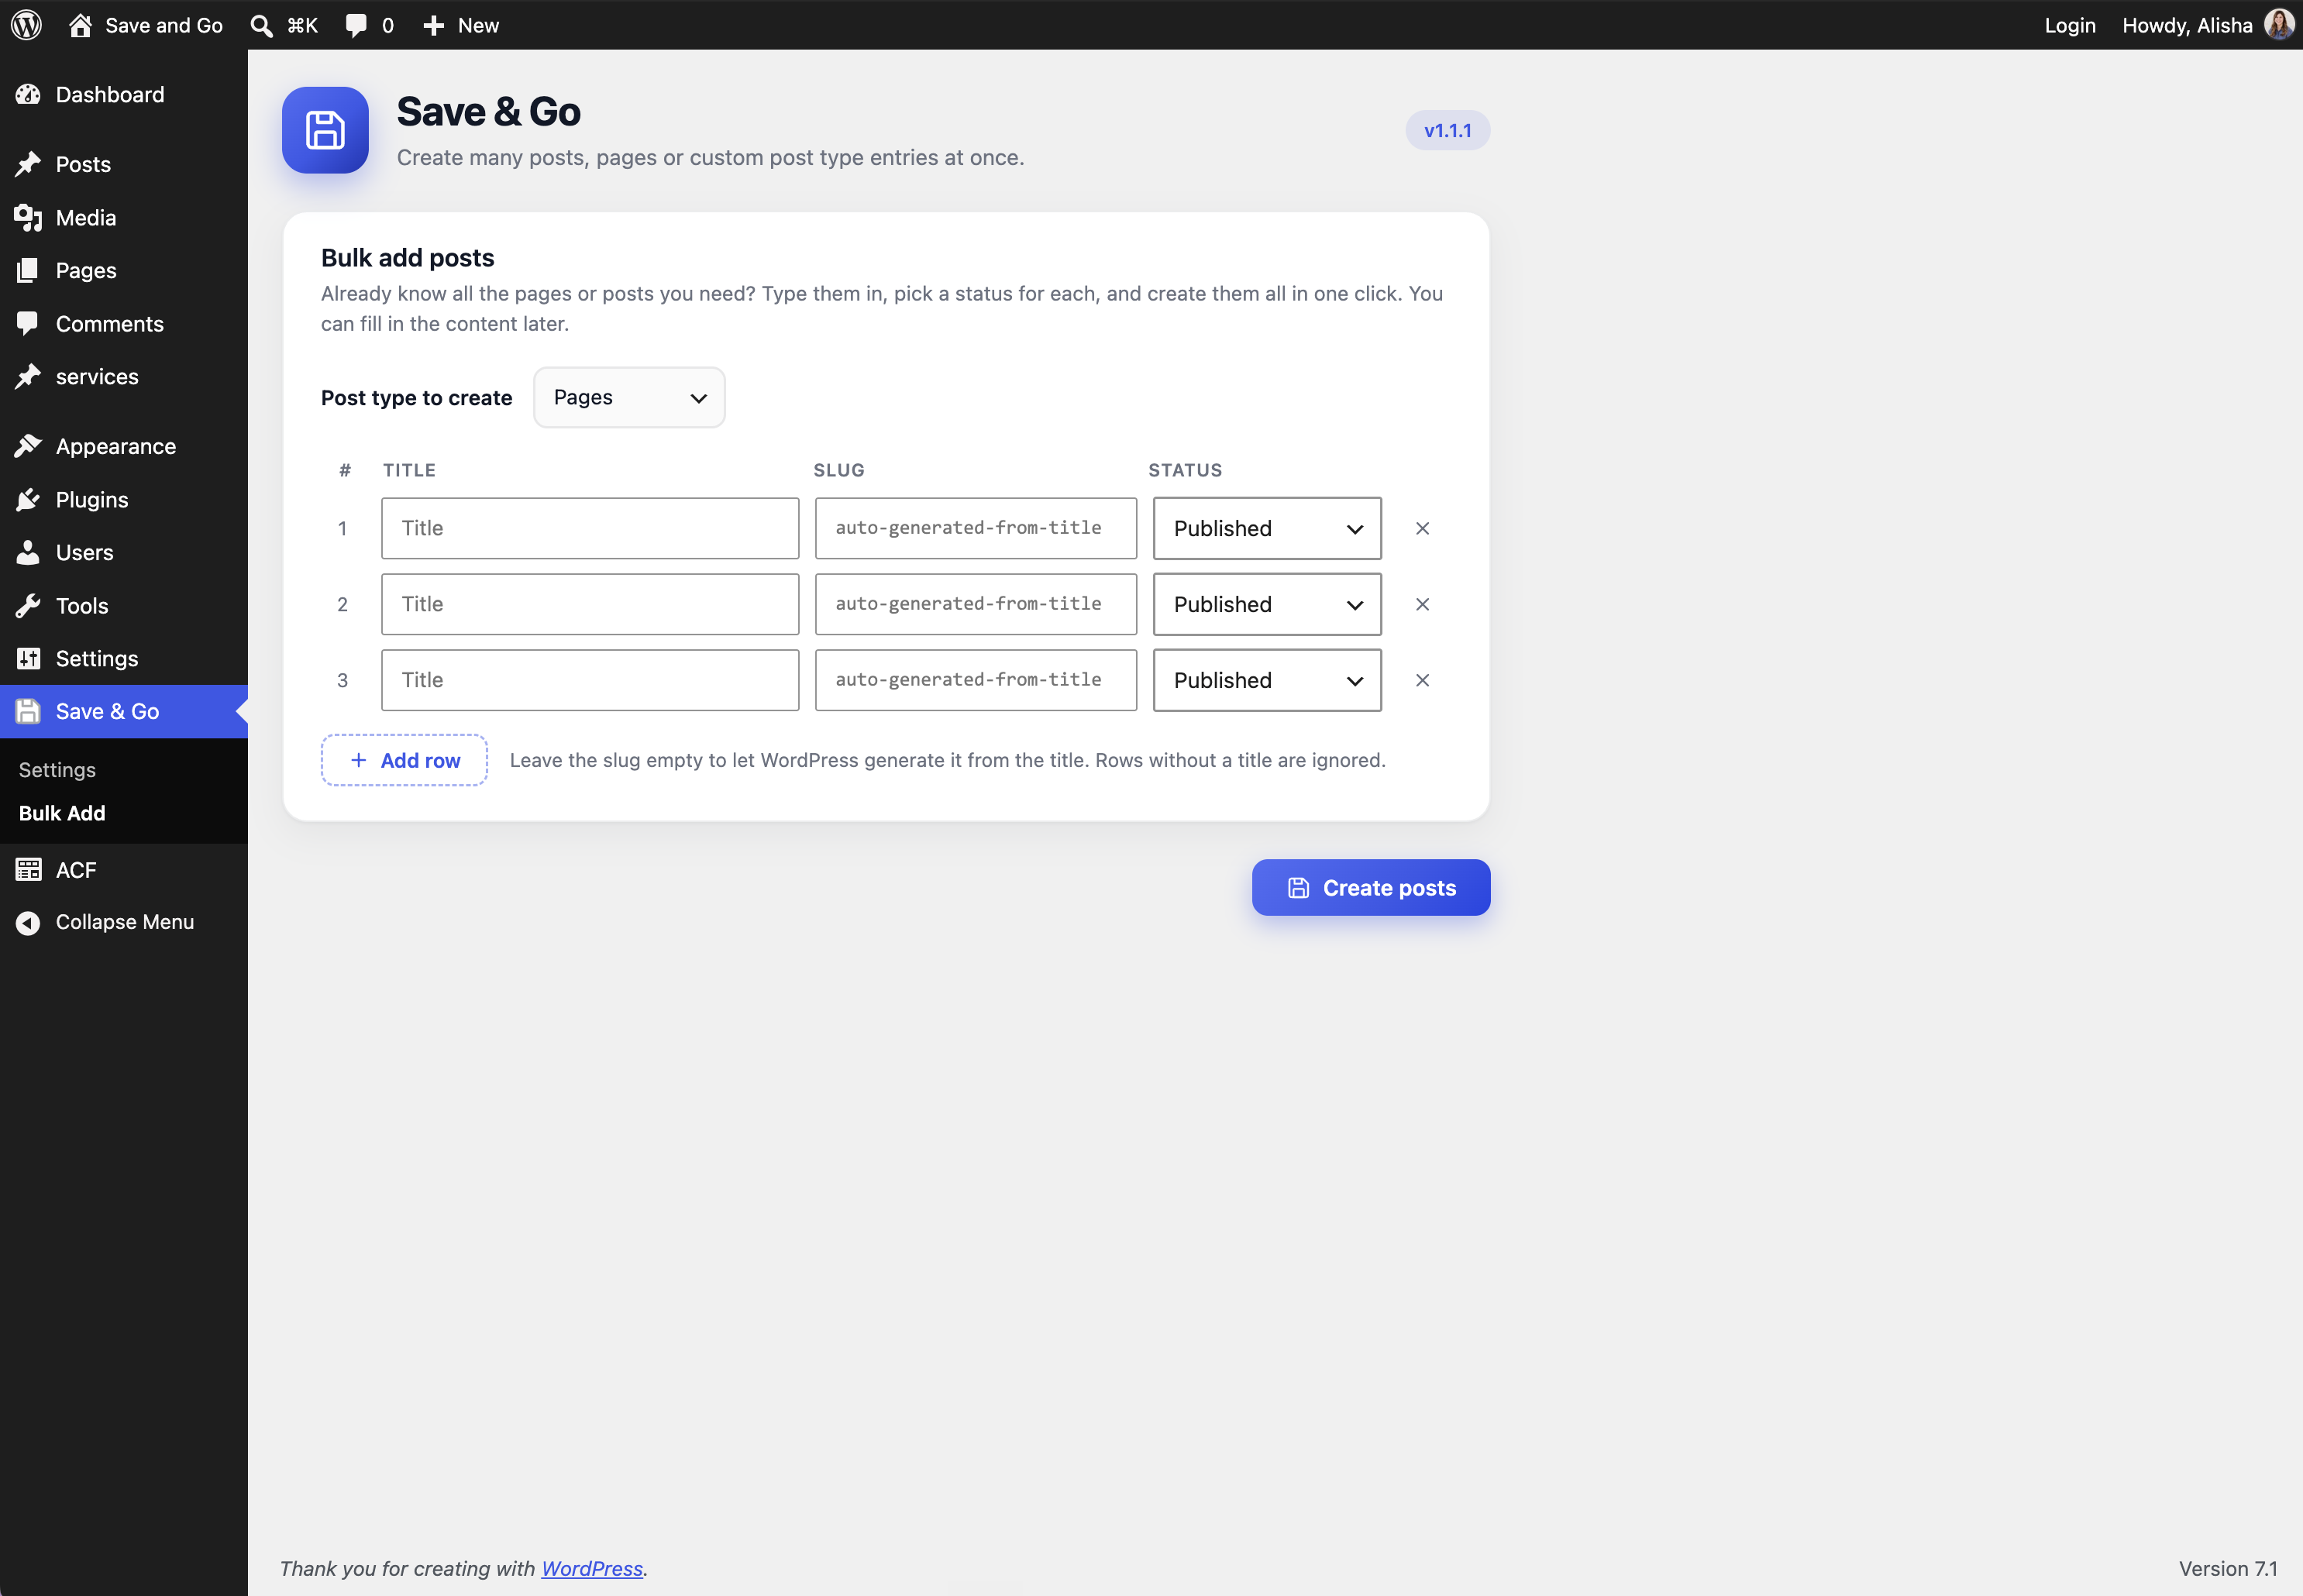
Task: Click the Collapse Menu label
Action: point(125,922)
